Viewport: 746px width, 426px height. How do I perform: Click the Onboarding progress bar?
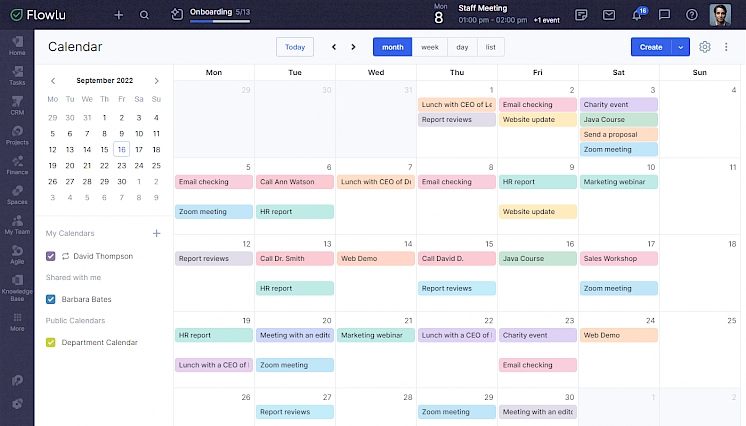click(220, 20)
